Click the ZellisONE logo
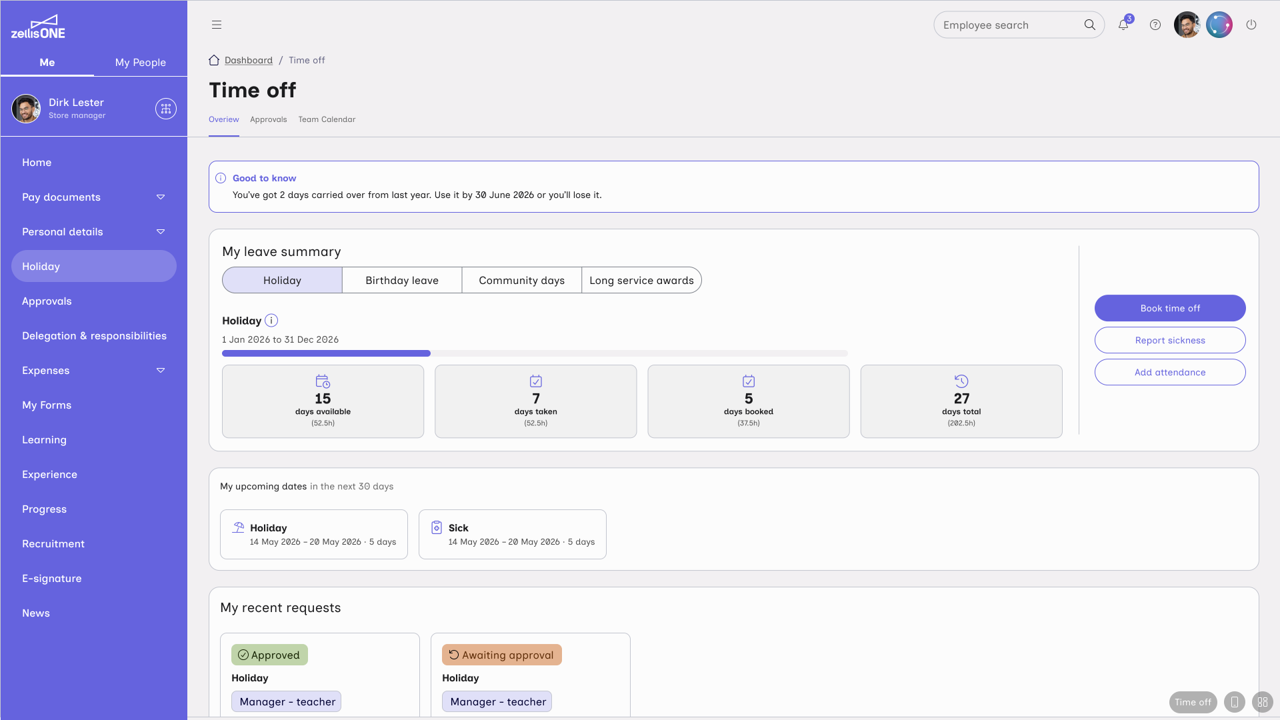1280x720 pixels. pyautogui.click(x=38, y=27)
